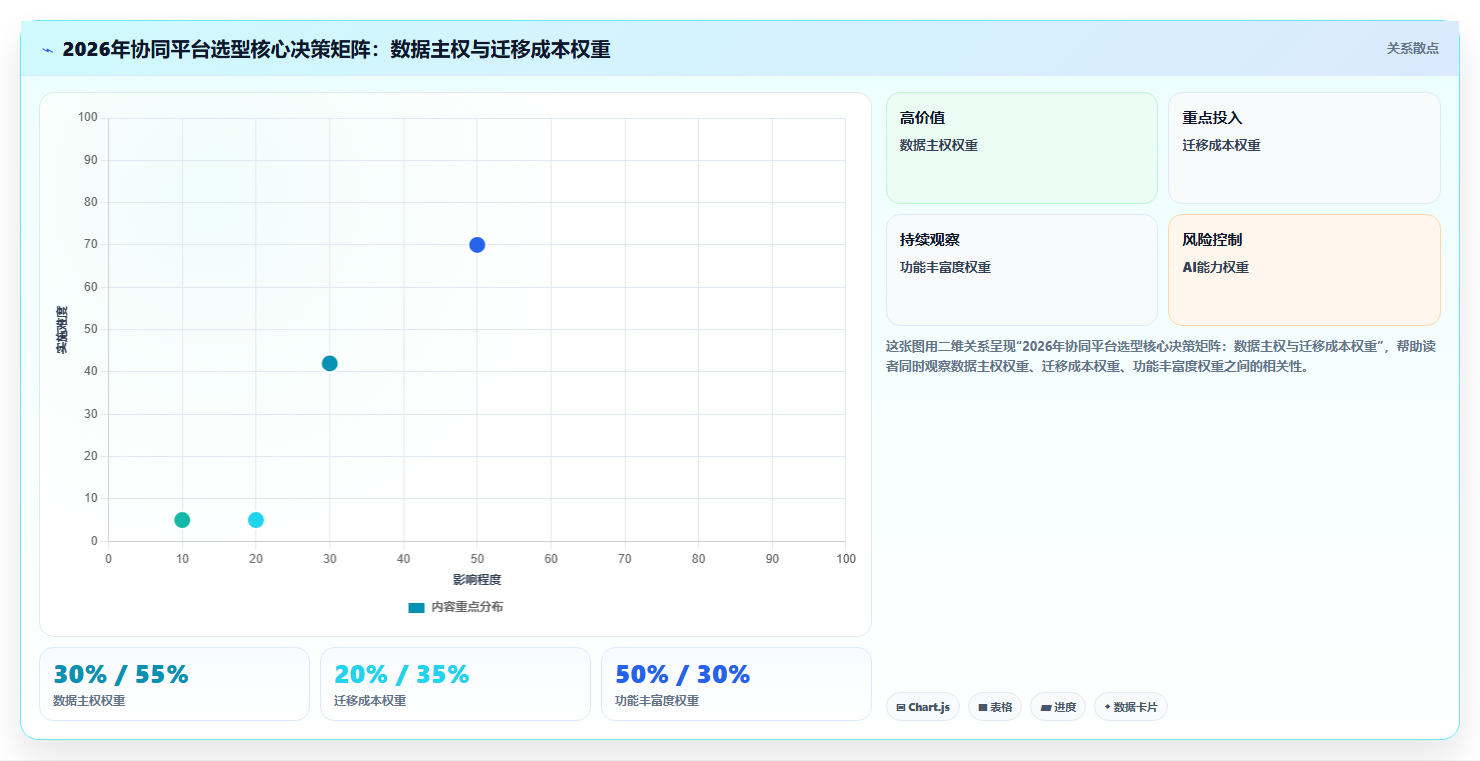Click the x-axis tick label 100
This screenshot has width=1480, height=761.
(x=846, y=559)
